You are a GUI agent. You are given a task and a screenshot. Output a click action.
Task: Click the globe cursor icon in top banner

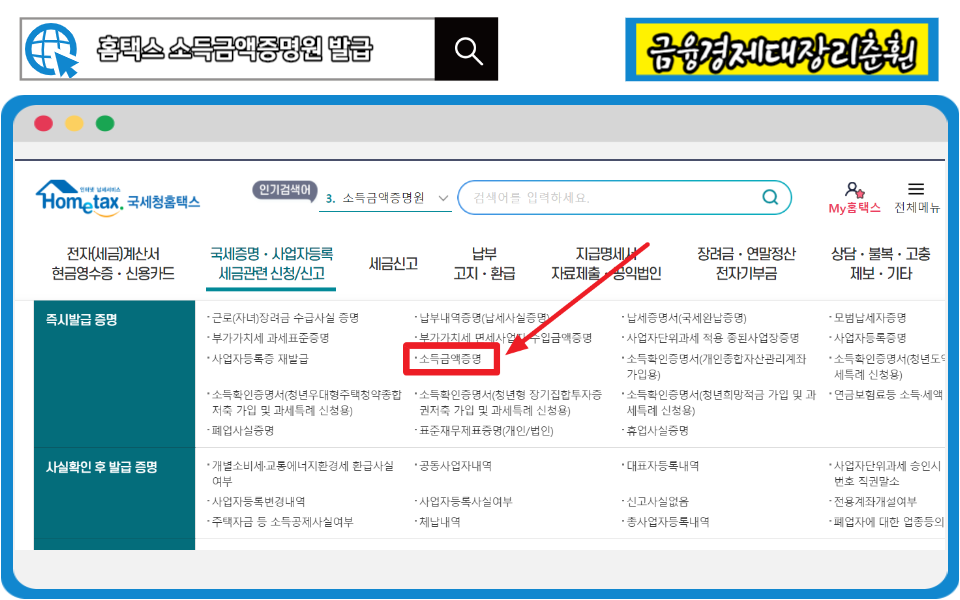[53, 49]
